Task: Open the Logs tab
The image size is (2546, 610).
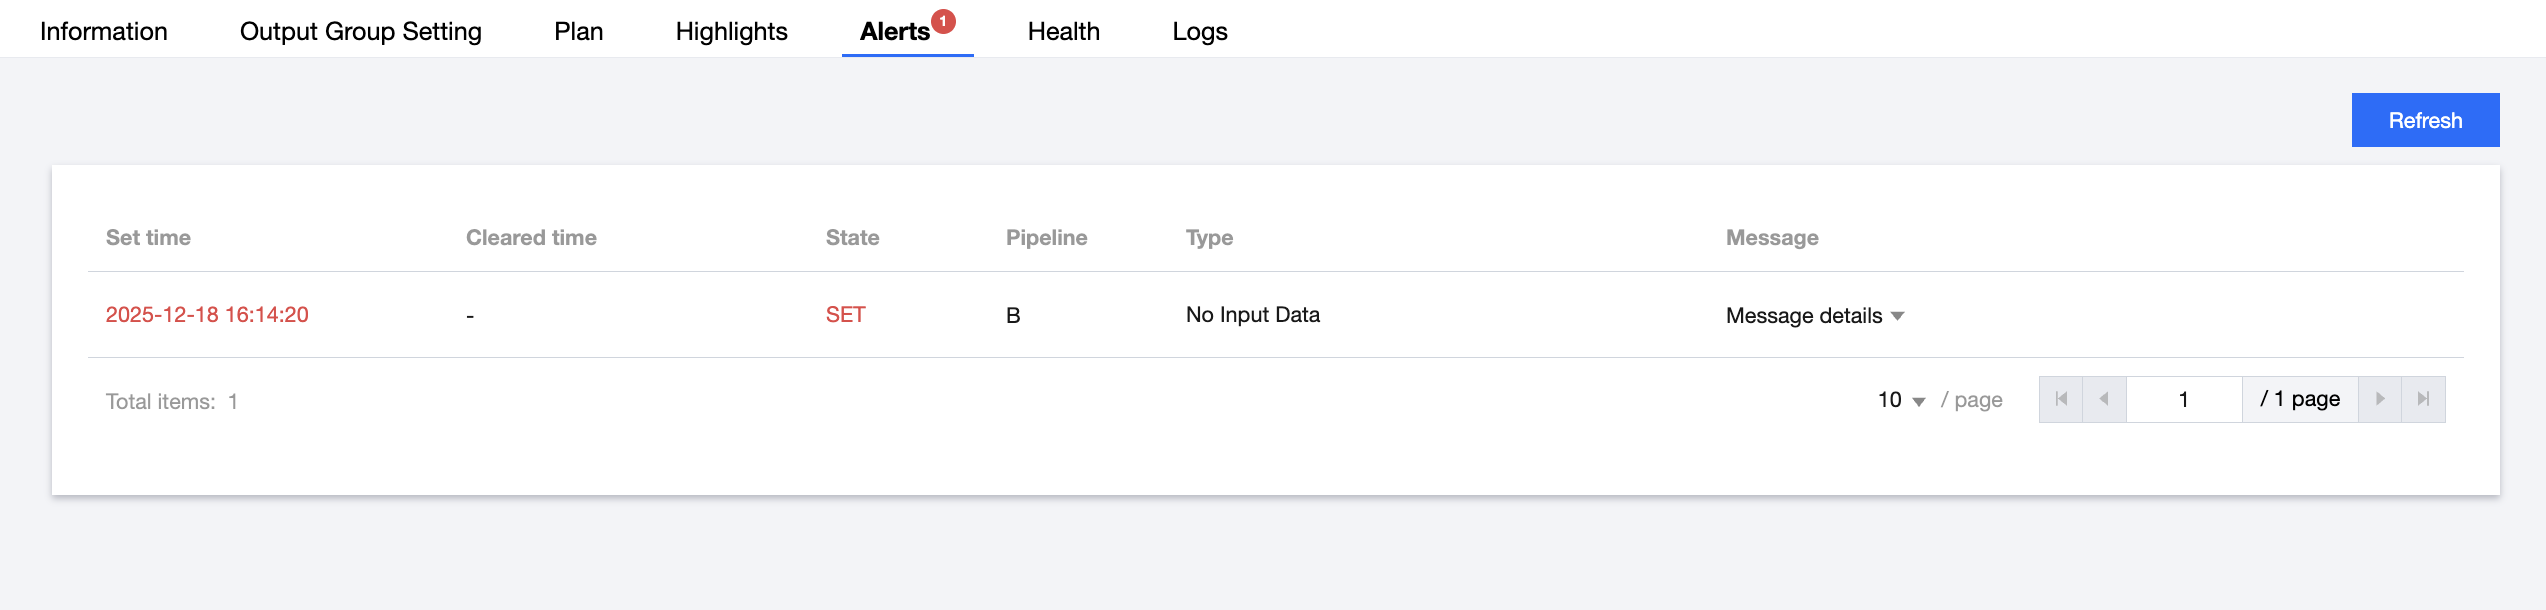Action: pyautogui.click(x=1200, y=32)
